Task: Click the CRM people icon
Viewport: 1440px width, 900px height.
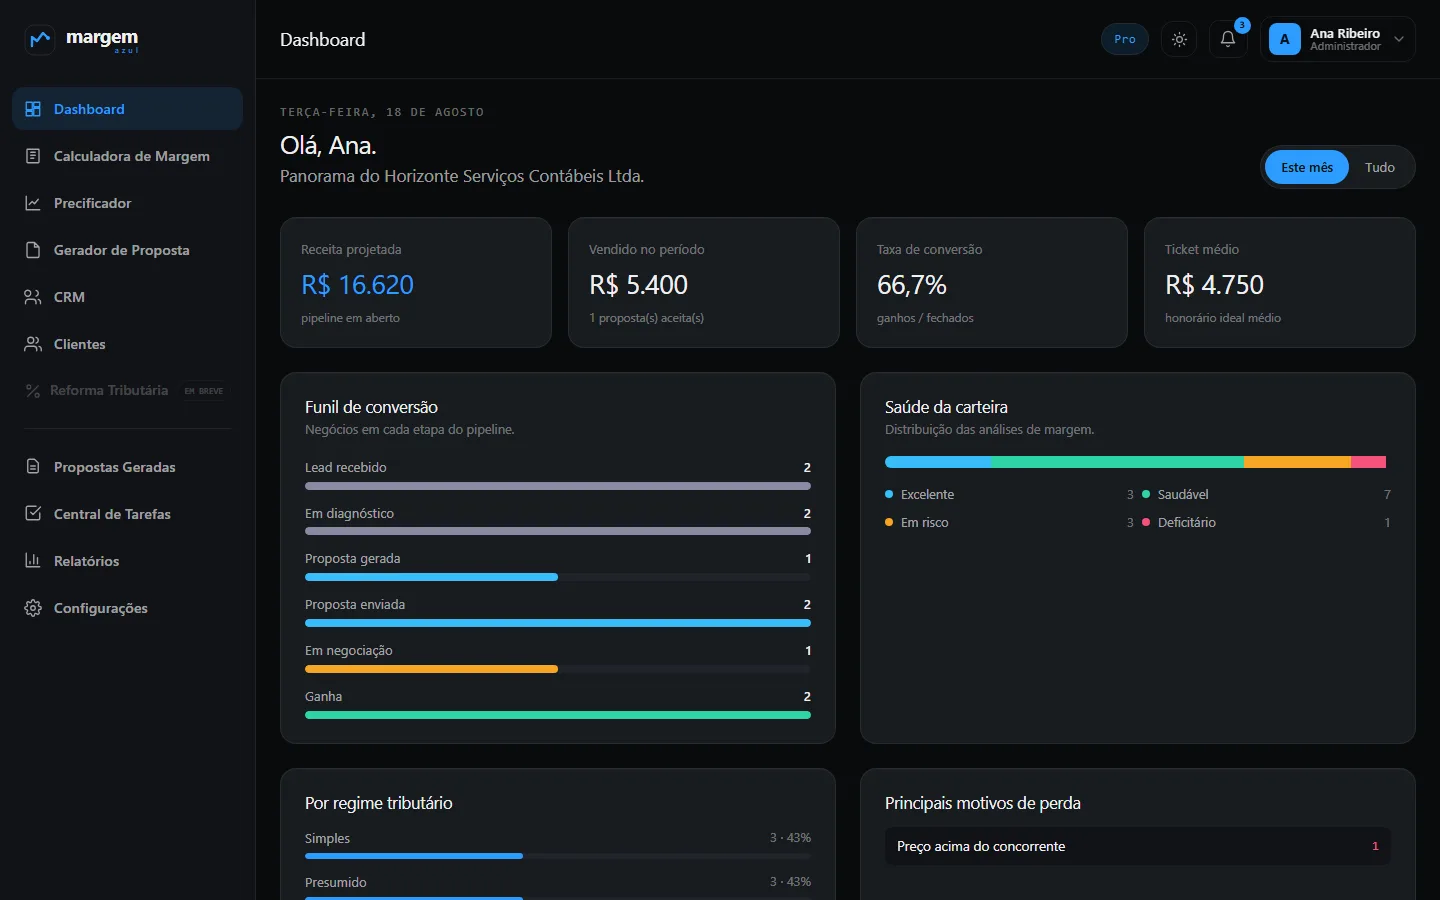Action: click(x=33, y=297)
